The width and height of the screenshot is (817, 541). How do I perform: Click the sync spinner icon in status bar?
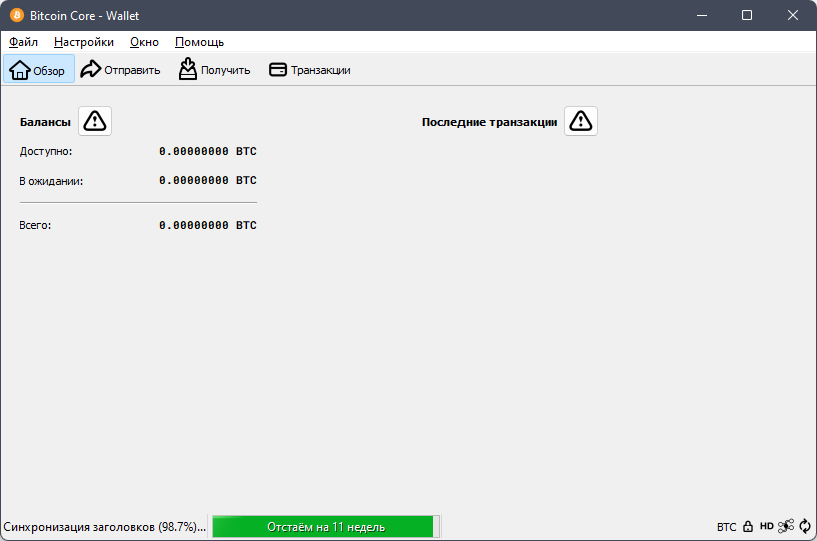click(x=804, y=526)
